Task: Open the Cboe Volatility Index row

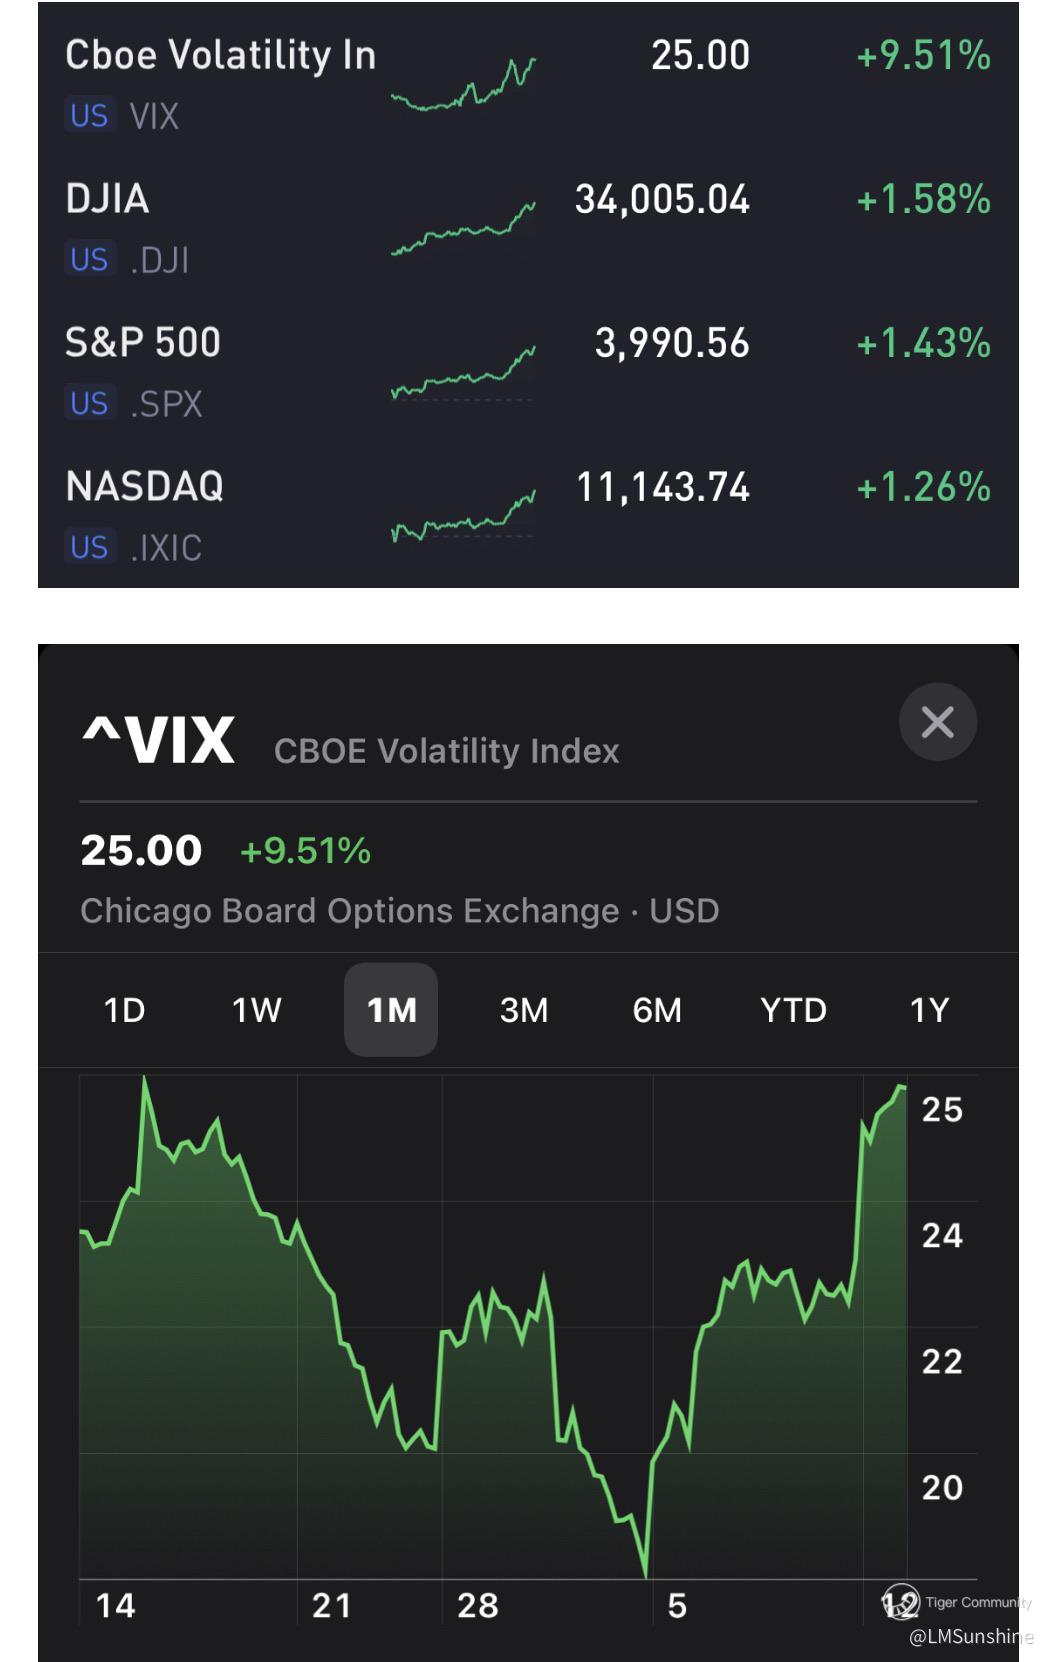Action: point(220,56)
